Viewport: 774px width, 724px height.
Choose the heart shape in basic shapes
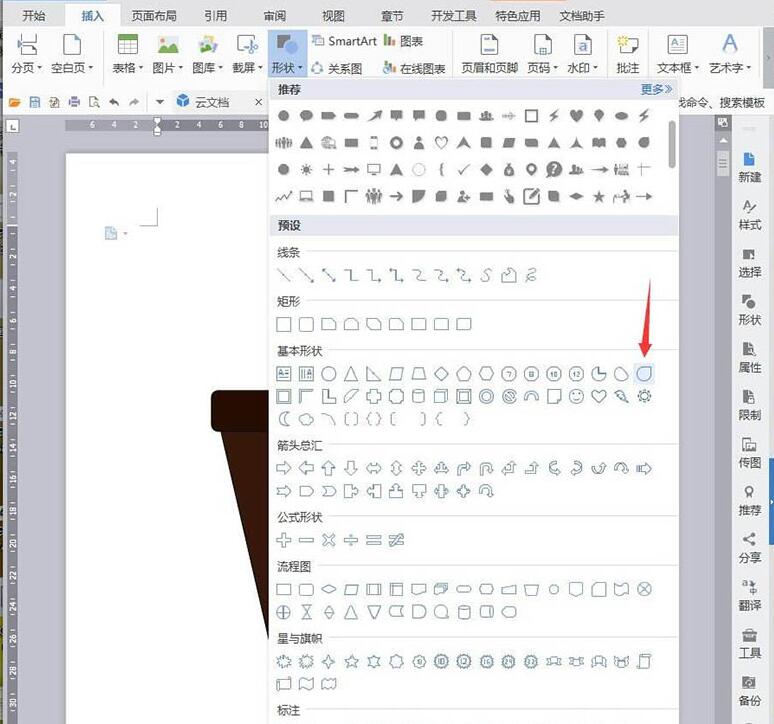click(599, 396)
